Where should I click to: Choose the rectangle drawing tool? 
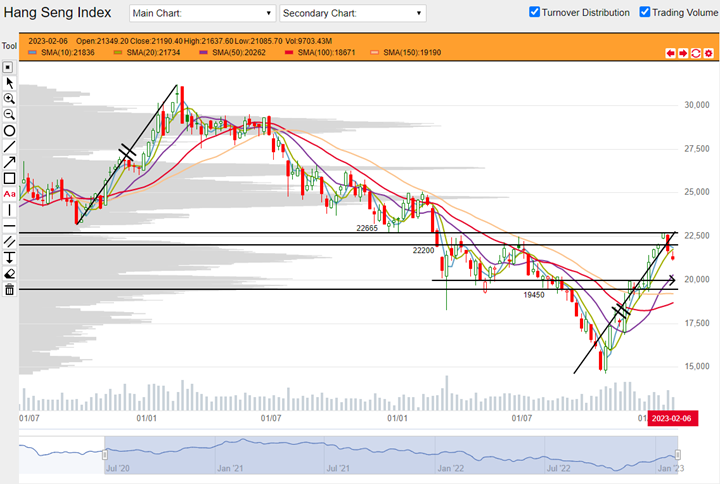coord(9,178)
